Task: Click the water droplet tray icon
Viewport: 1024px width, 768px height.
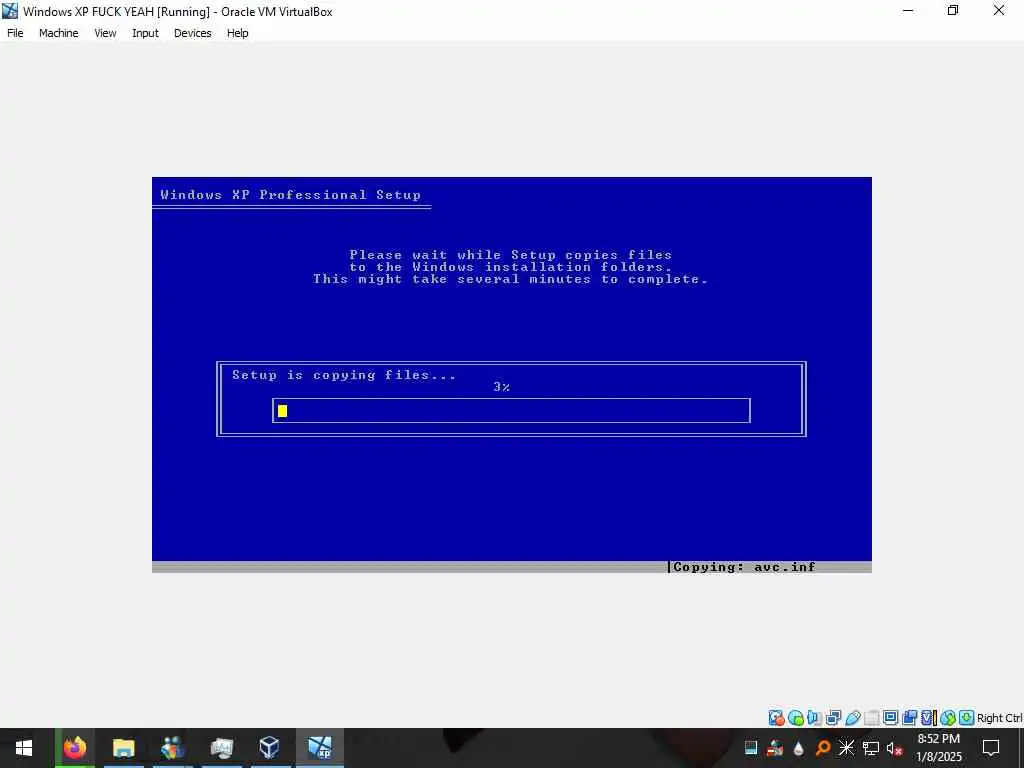Action: tap(798, 748)
